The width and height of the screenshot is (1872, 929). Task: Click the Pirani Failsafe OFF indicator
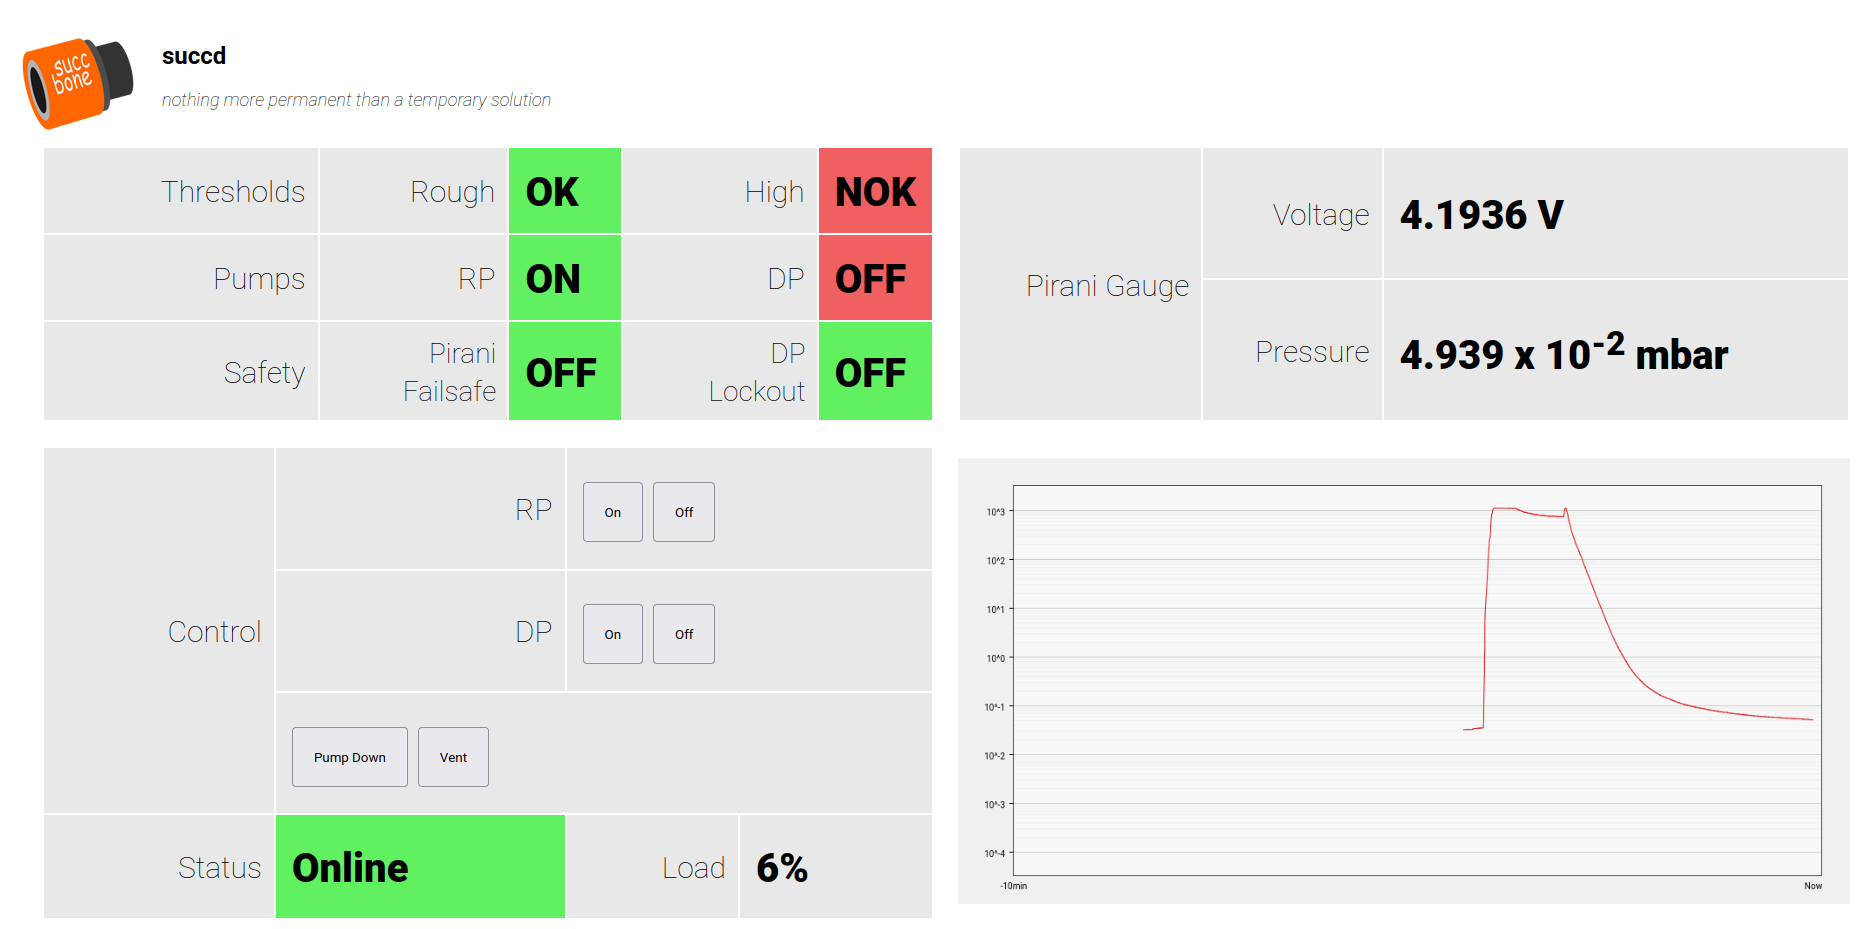(564, 372)
